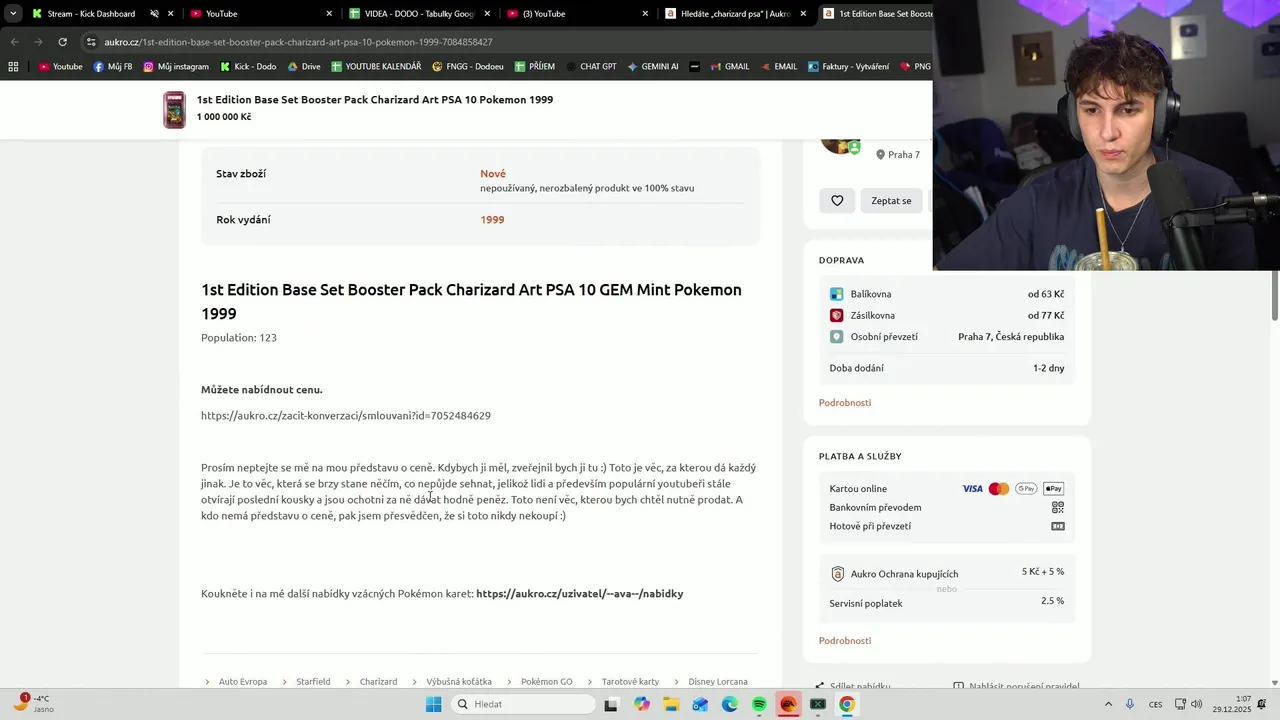Select the Starfield category breadcrumb
Viewport: 1280px width, 720px height.
[x=313, y=681]
